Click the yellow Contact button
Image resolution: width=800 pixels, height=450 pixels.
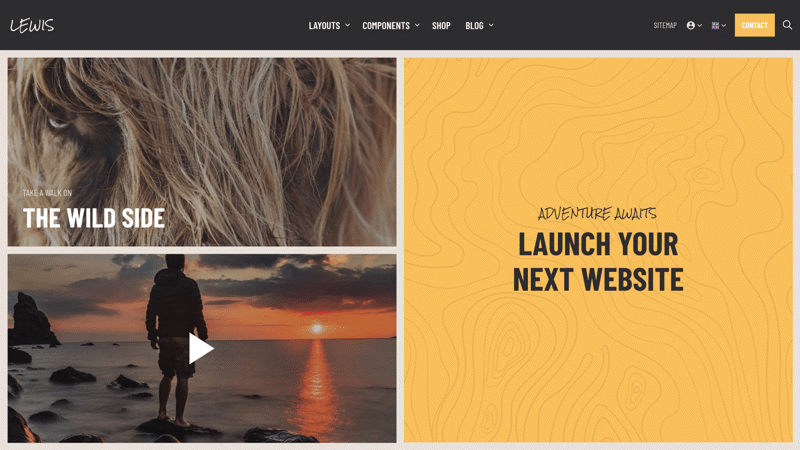click(x=755, y=25)
